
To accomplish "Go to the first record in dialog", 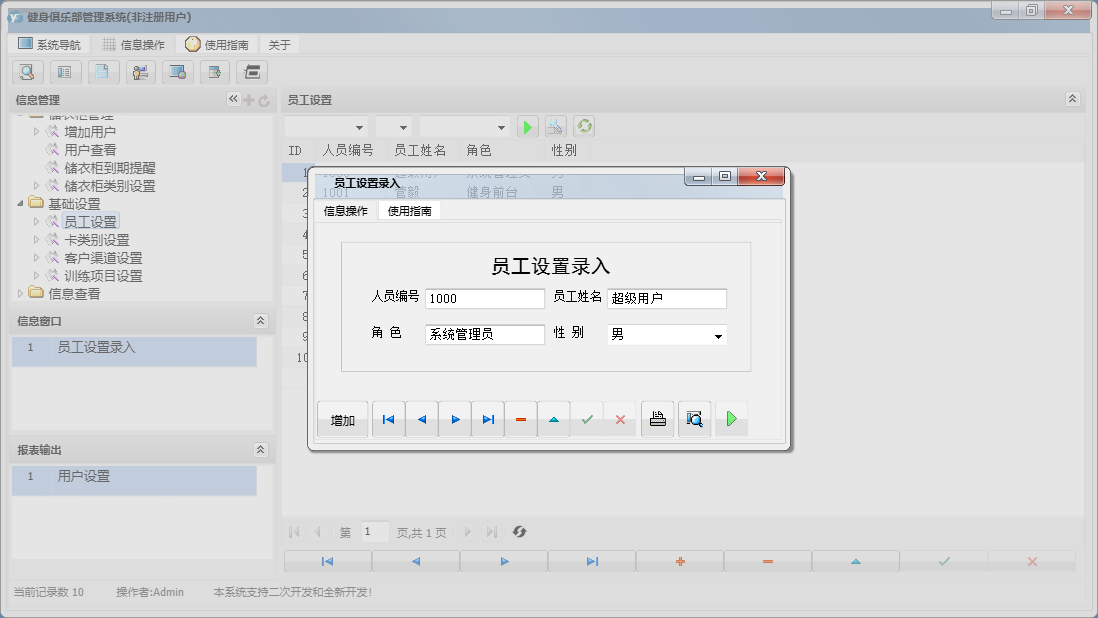I will tap(388, 420).
